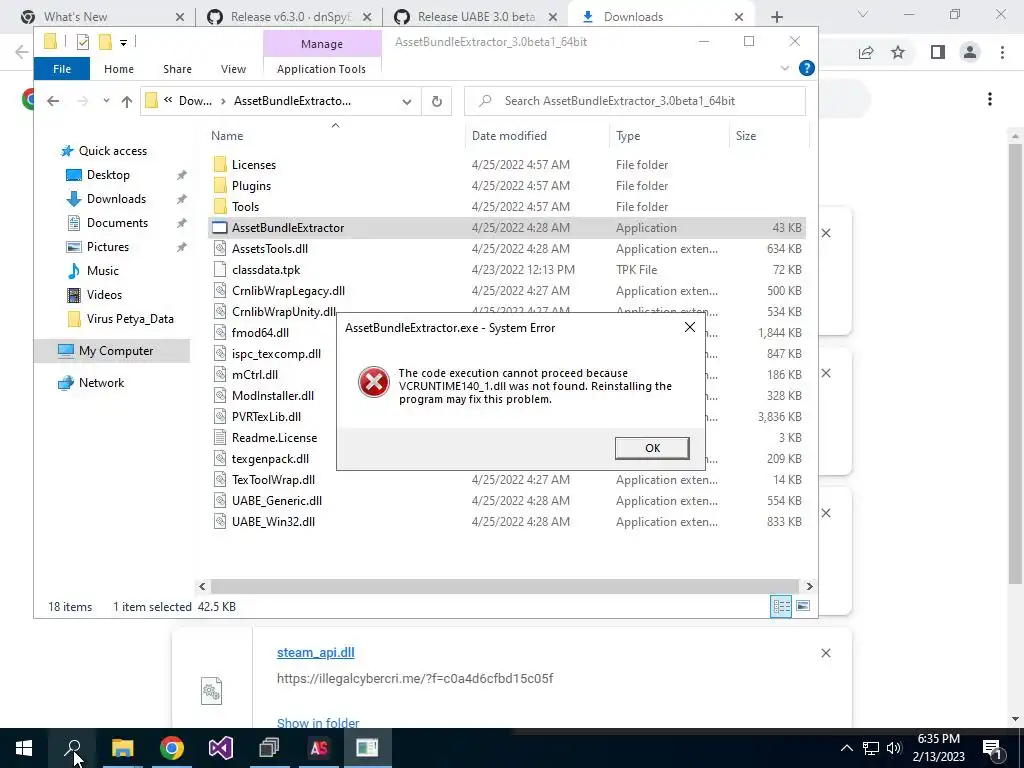Click the new folder icon in title bar

click(x=105, y=42)
